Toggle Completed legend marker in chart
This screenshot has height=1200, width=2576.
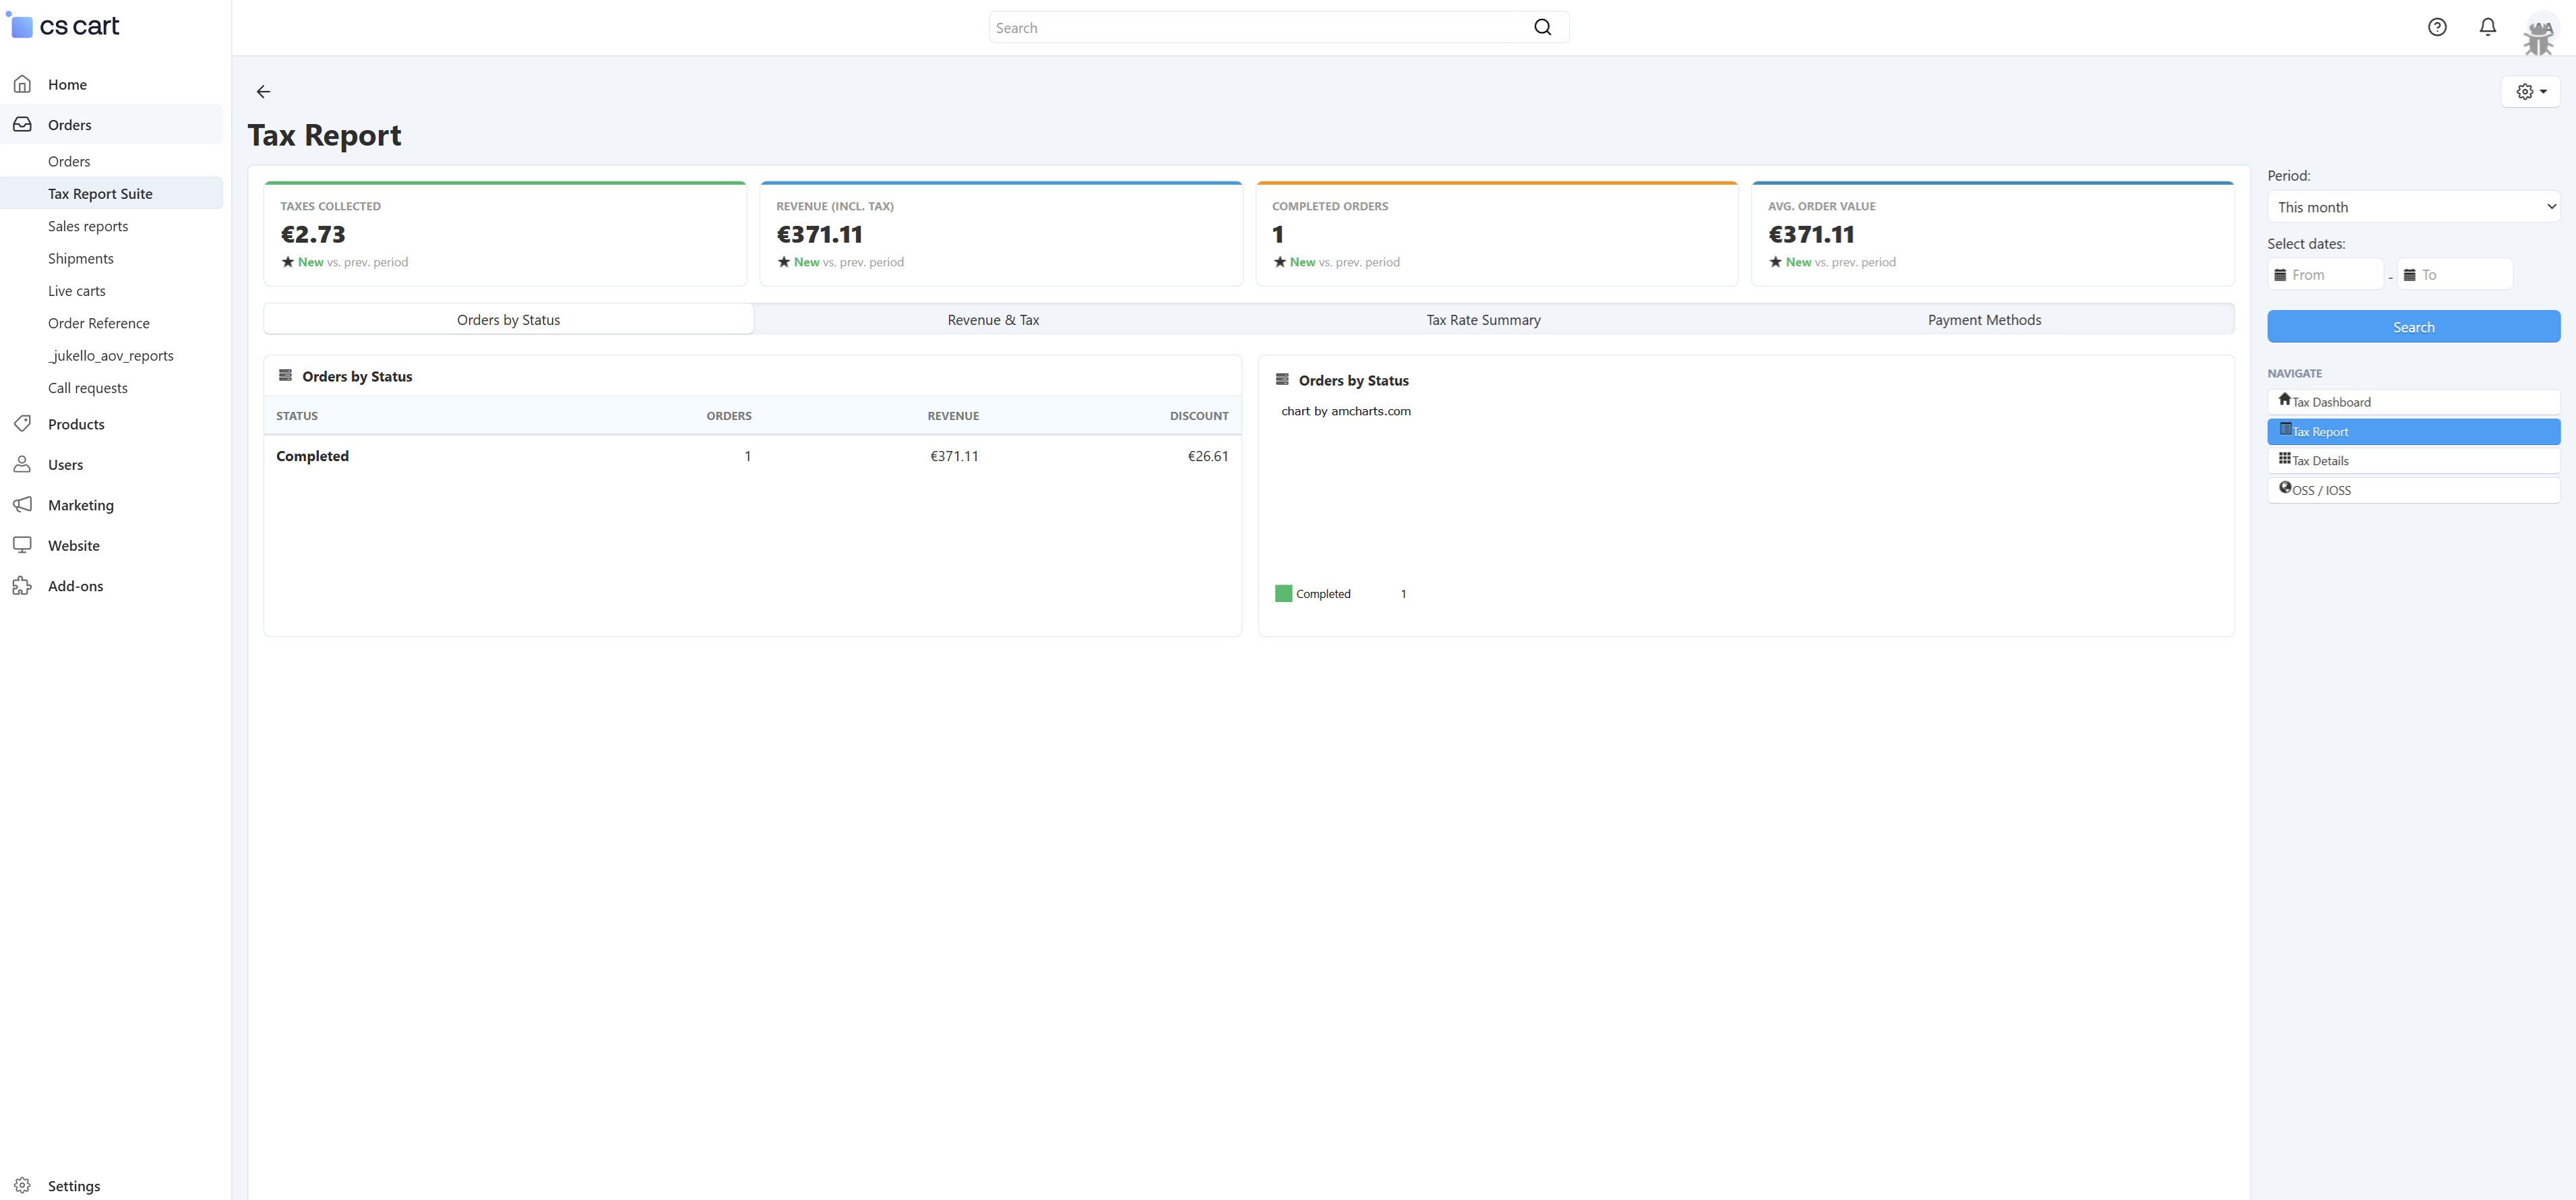click(x=1283, y=593)
